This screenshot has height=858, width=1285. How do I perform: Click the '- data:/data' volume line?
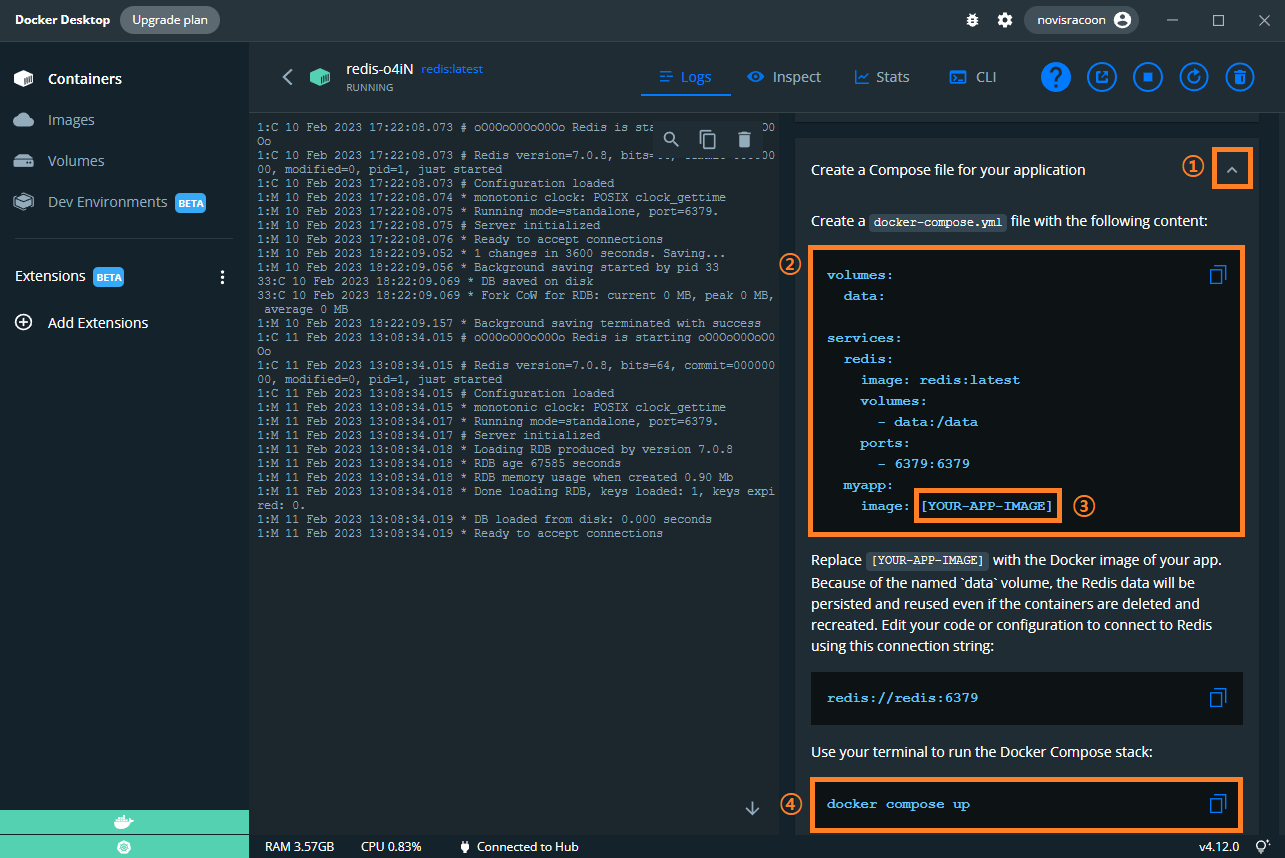[927, 422]
